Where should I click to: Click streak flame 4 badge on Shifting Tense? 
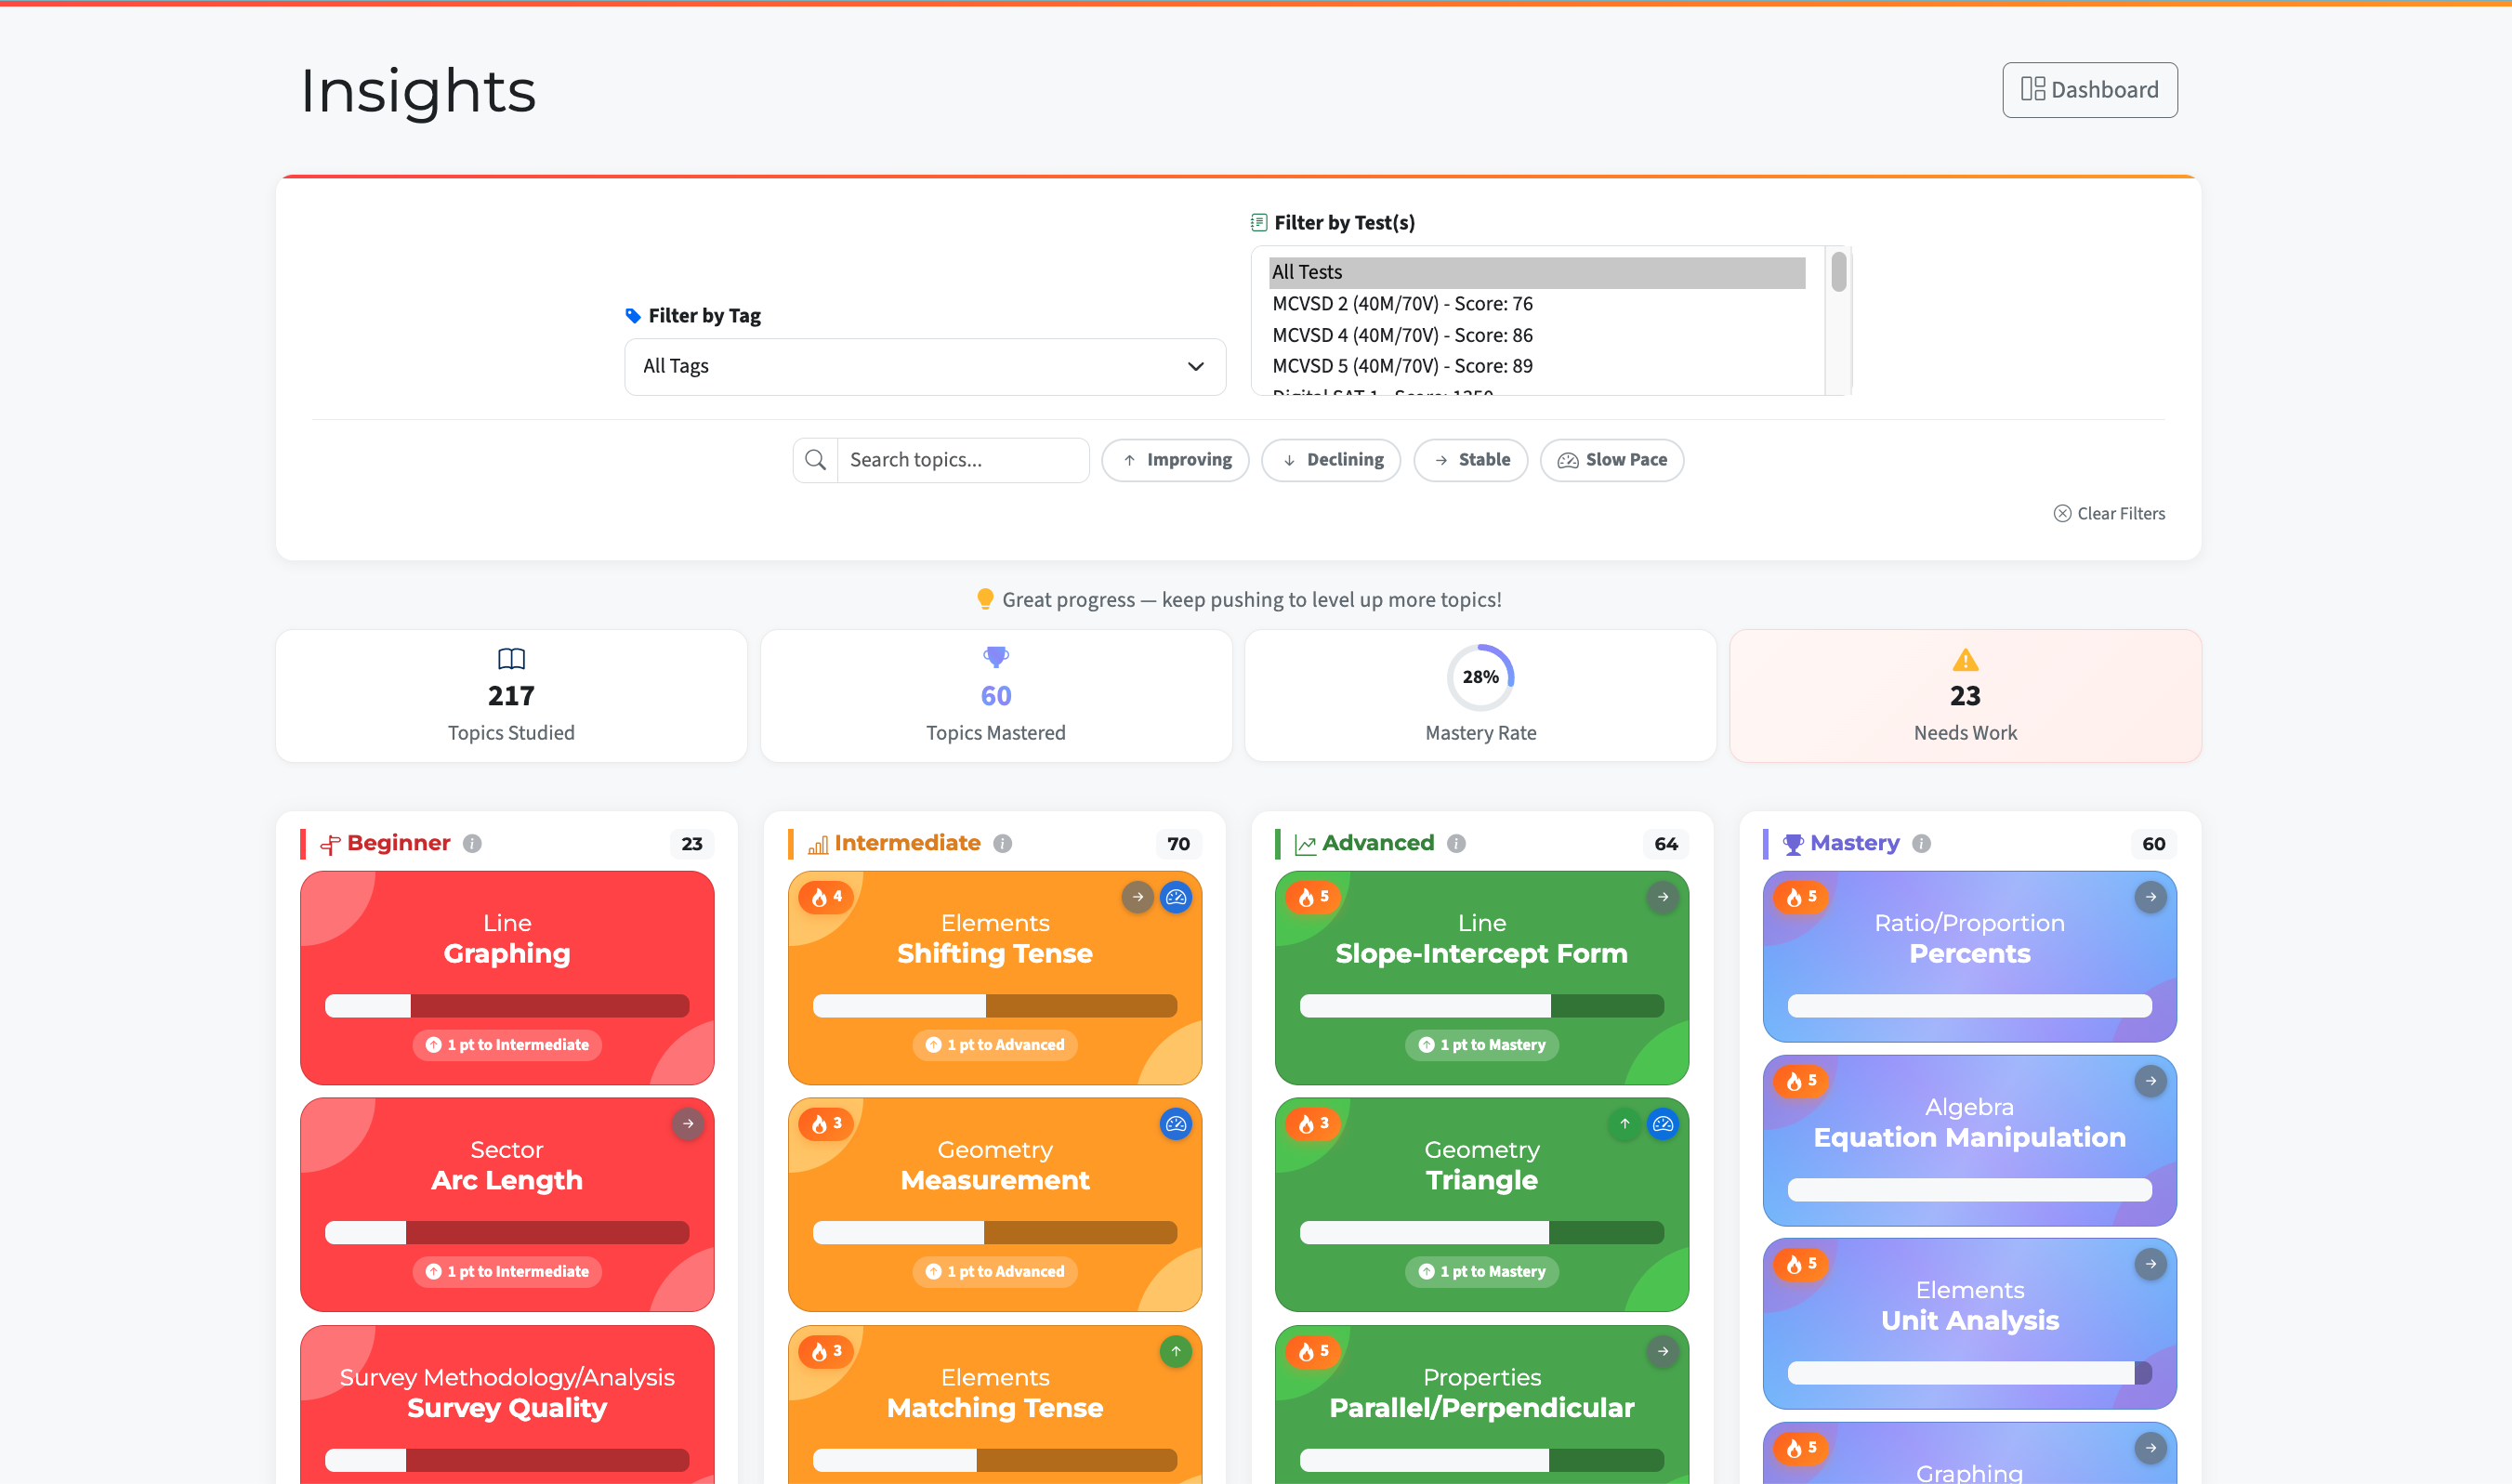pyautogui.click(x=826, y=897)
